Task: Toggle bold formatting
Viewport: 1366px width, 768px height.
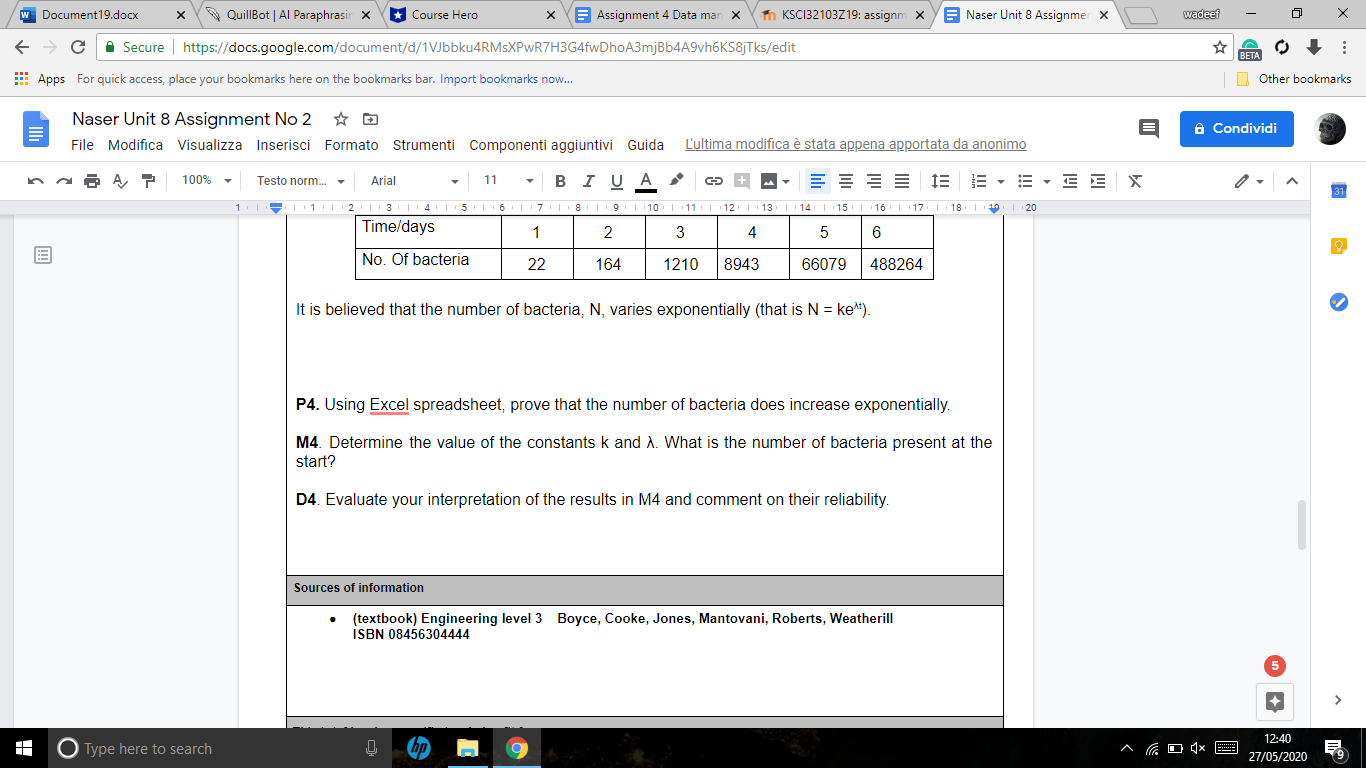Action: pyautogui.click(x=560, y=181)
